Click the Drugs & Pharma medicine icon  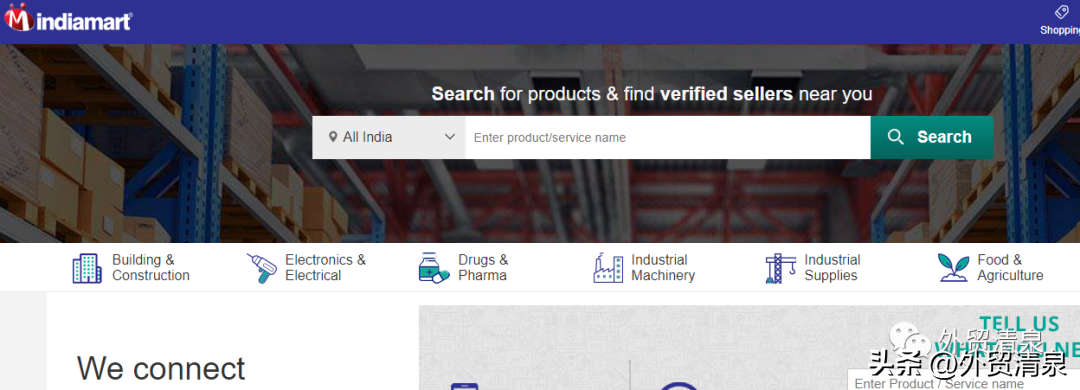pyautogui.click(x=434, y=267)
